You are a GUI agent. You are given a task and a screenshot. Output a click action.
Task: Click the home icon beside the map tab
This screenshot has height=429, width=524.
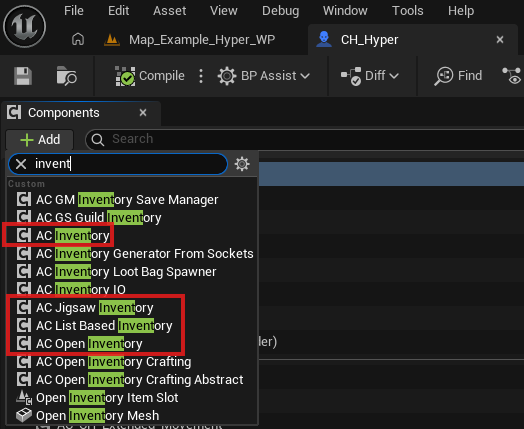[78, 39]
